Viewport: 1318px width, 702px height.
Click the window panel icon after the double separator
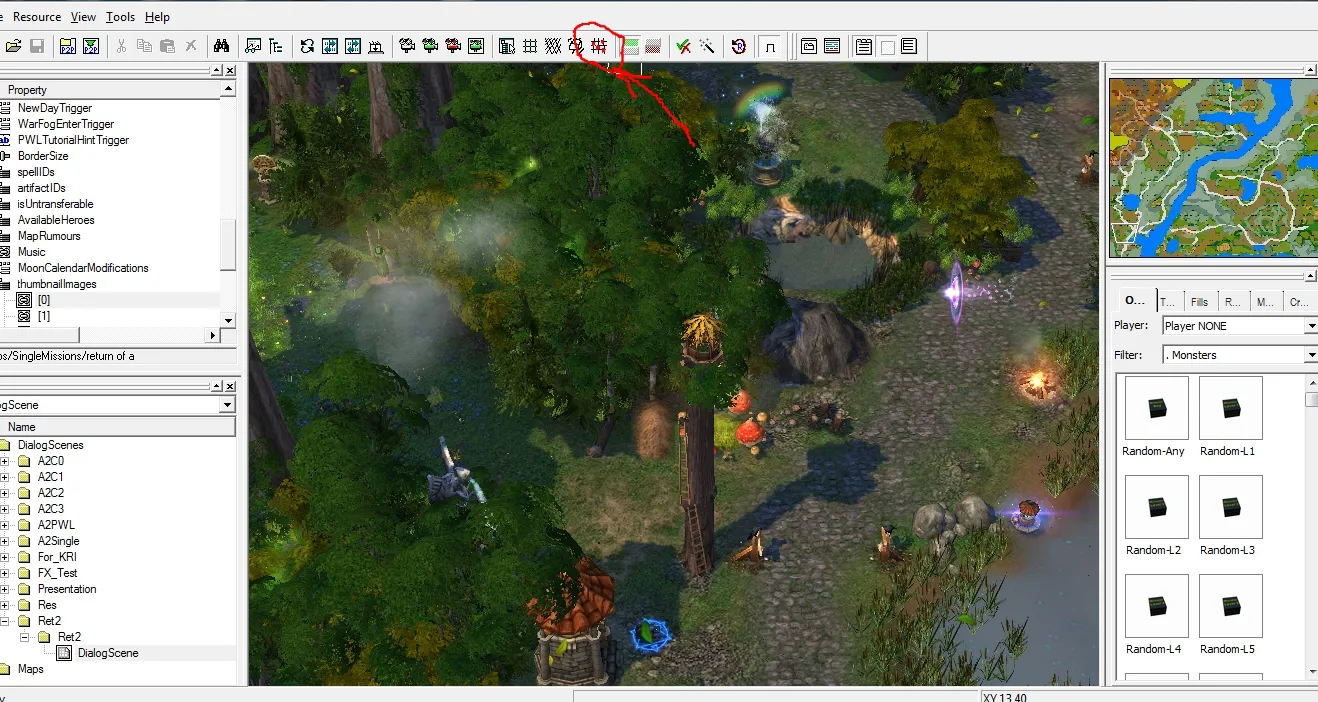coord(809,46)
